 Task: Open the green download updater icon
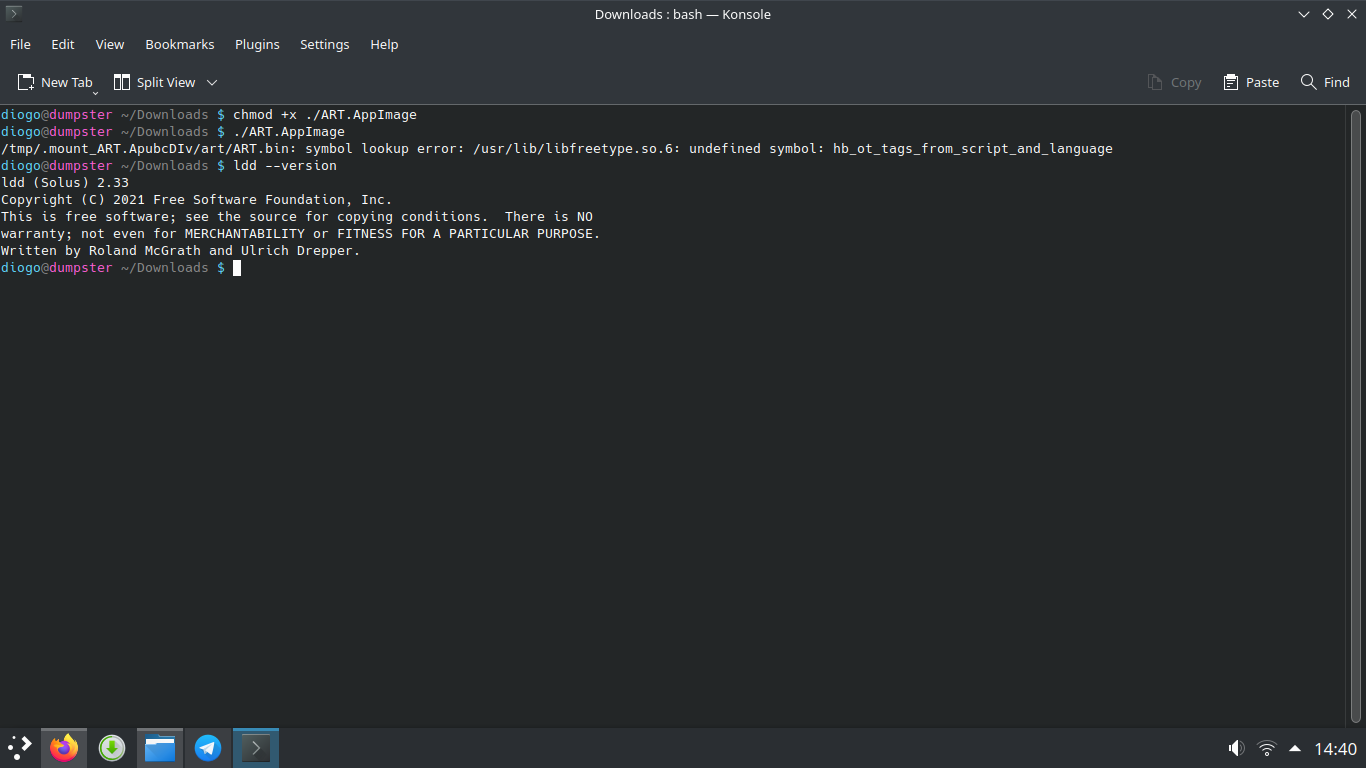pyautogui.click(x=112, y=747)
